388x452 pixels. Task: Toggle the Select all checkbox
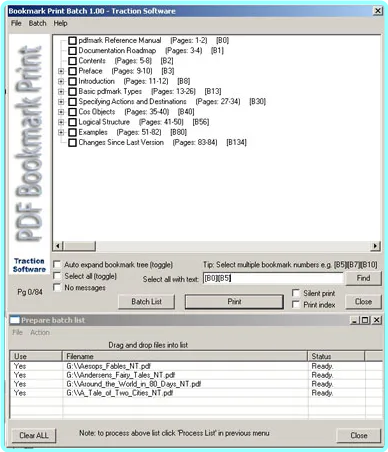[x=57, y=276]
